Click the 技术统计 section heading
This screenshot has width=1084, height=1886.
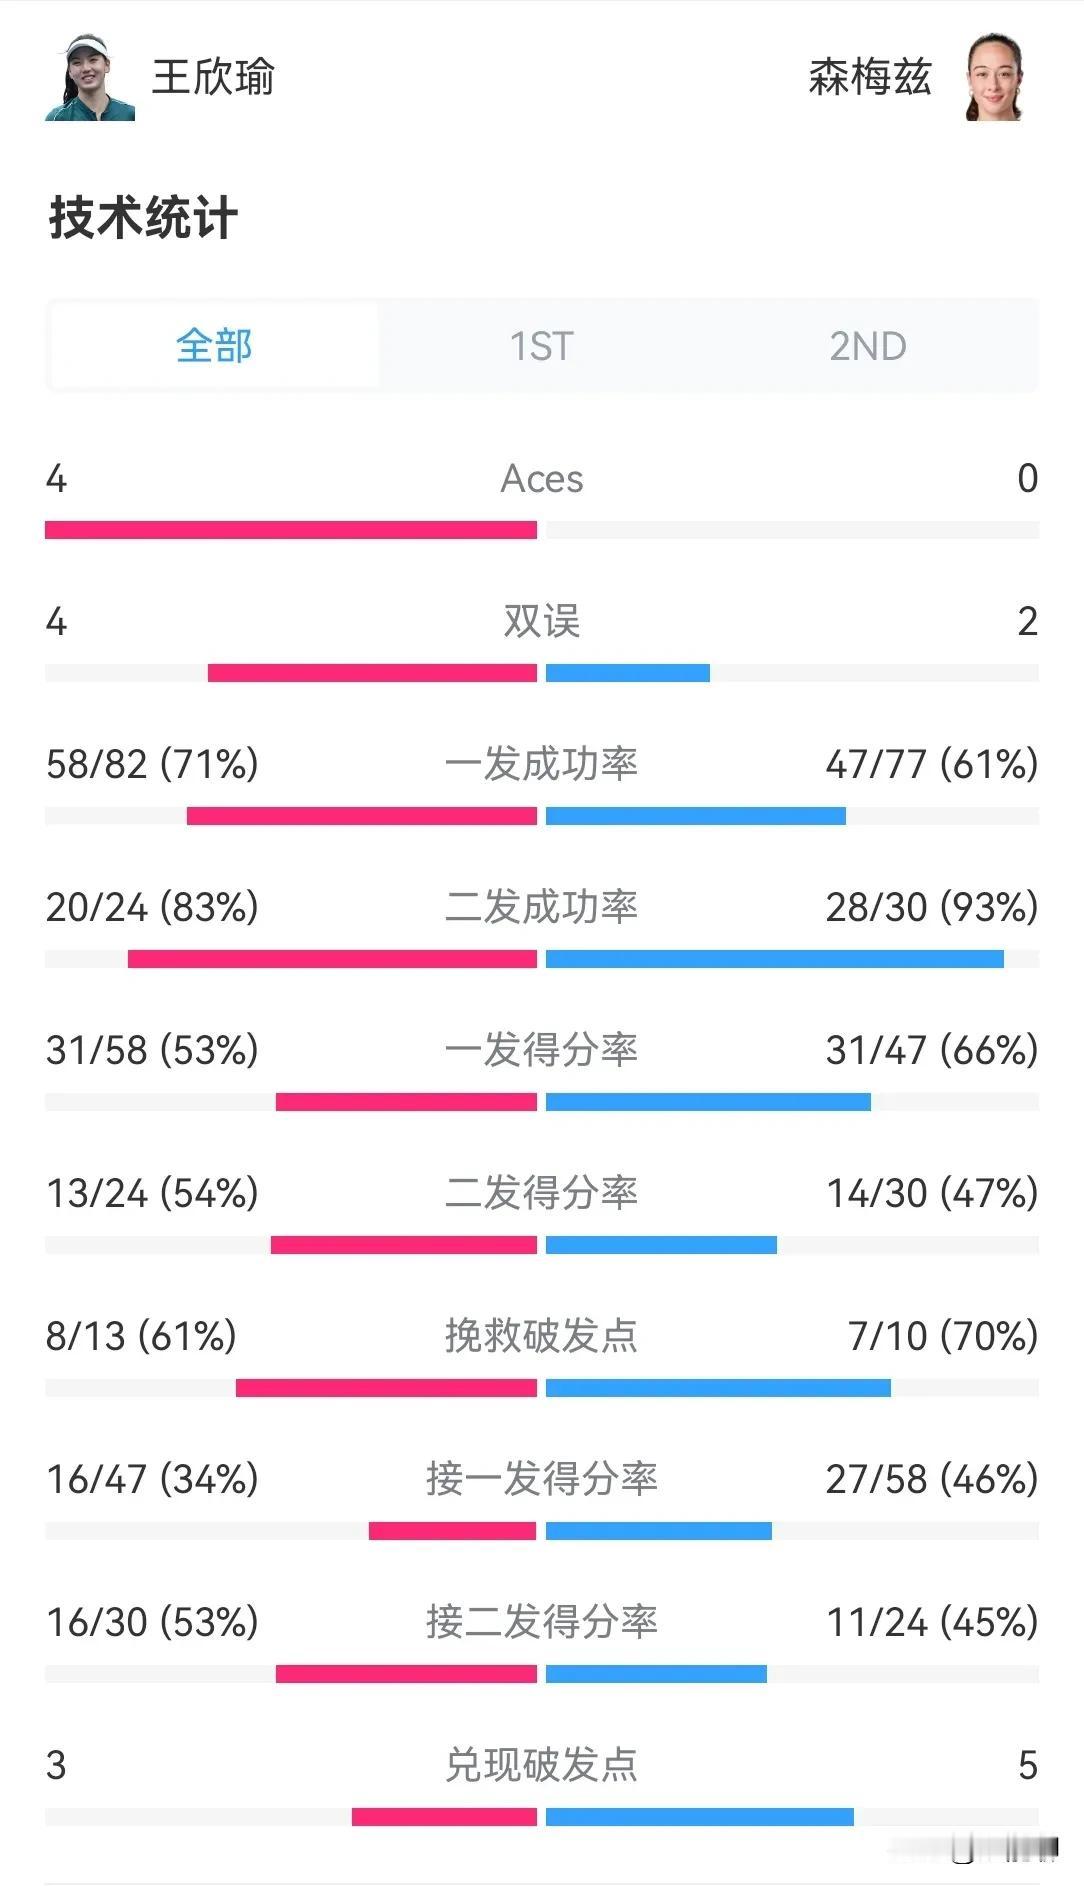[x=143, y=217]
